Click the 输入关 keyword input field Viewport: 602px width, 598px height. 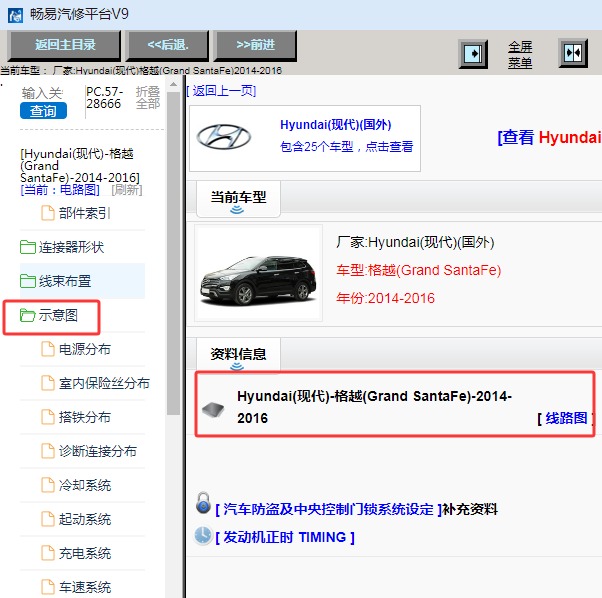pos(42,93)
